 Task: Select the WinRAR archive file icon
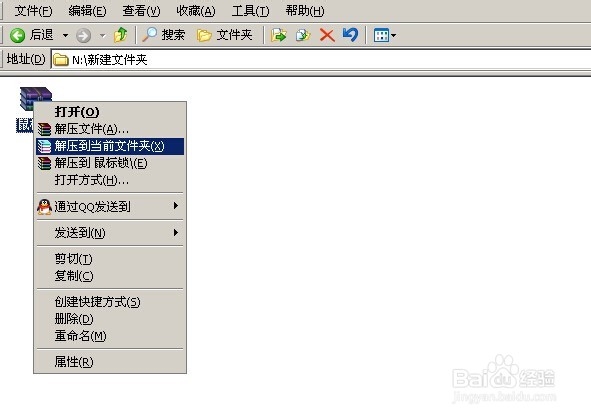pyautogui.click(x=35, y=98)
